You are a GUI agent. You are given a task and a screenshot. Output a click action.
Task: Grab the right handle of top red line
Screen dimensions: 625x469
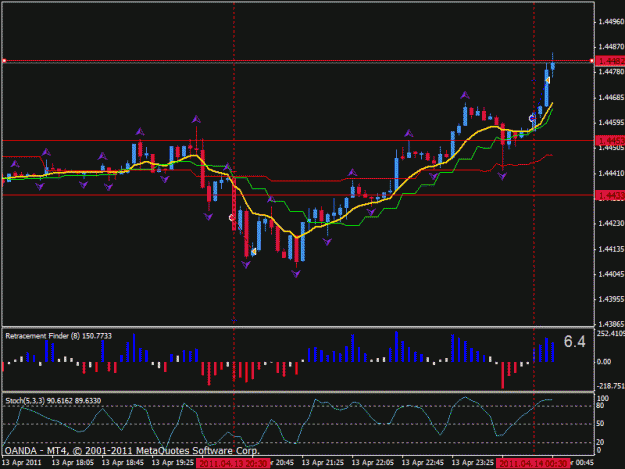[592, 61]
